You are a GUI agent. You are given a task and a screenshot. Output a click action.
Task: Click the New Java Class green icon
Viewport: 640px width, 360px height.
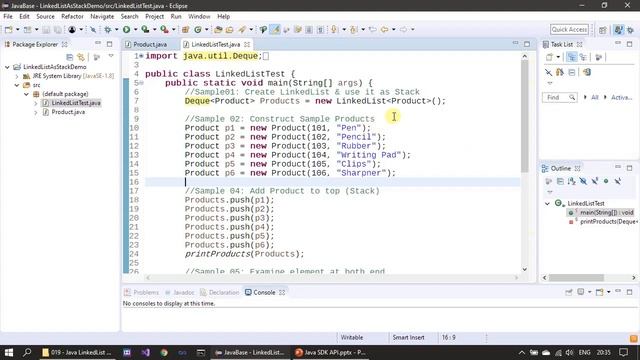(198, 29)
